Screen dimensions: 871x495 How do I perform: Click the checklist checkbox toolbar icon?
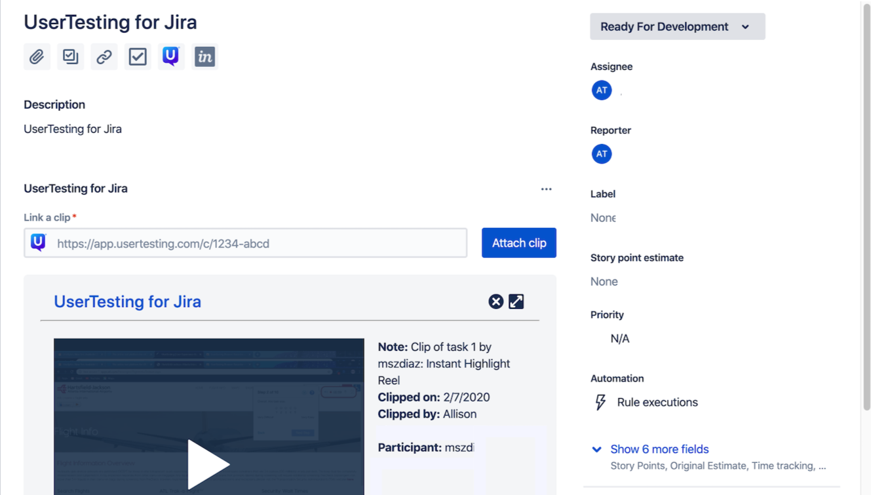138,57
